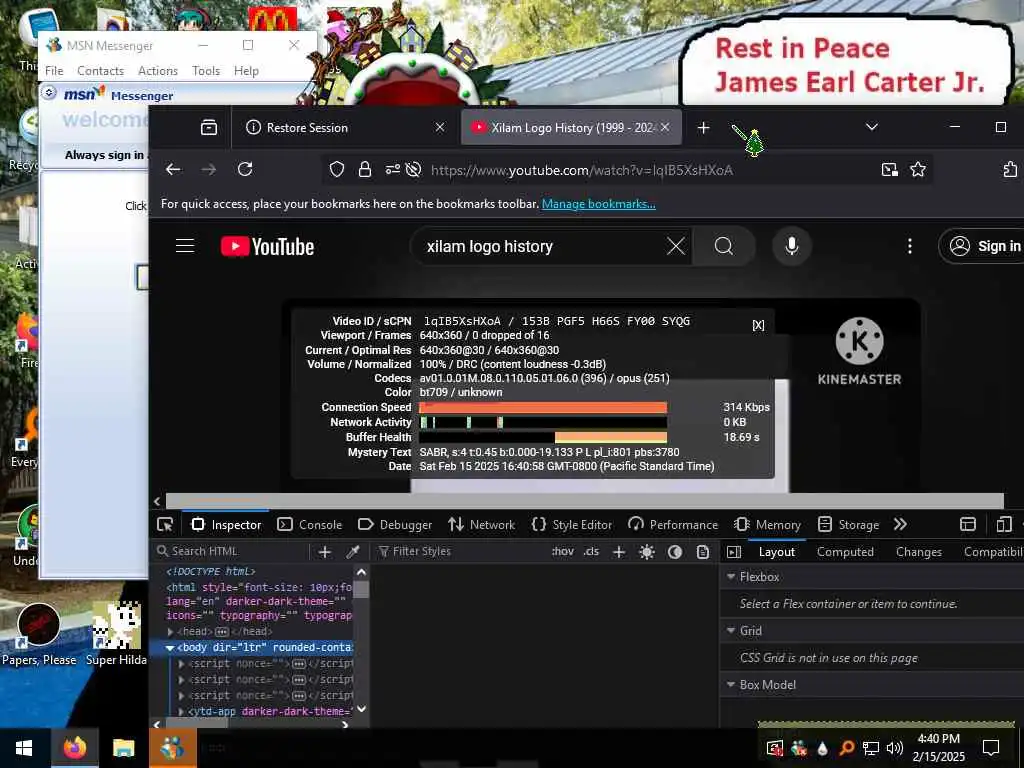Show more DevTools tools via double chevron
This screenshot has height=768, width=1024.
901,524
